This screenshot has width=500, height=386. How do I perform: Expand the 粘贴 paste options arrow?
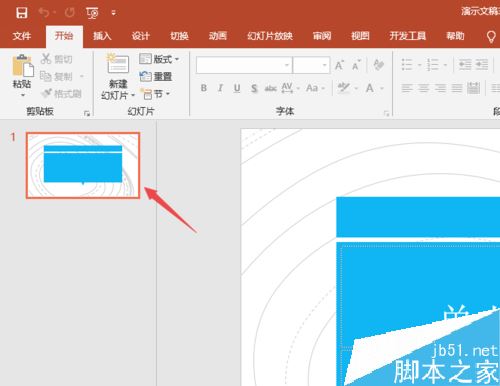(23, 95)
